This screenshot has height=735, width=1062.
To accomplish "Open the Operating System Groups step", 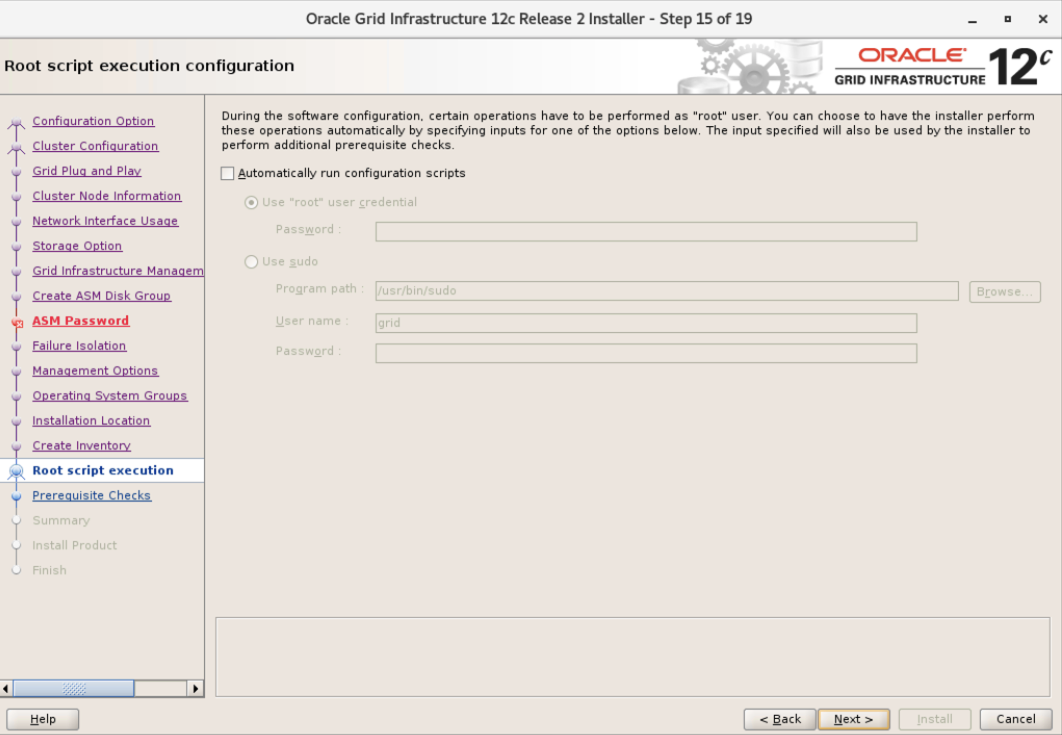I will [110, 396].
